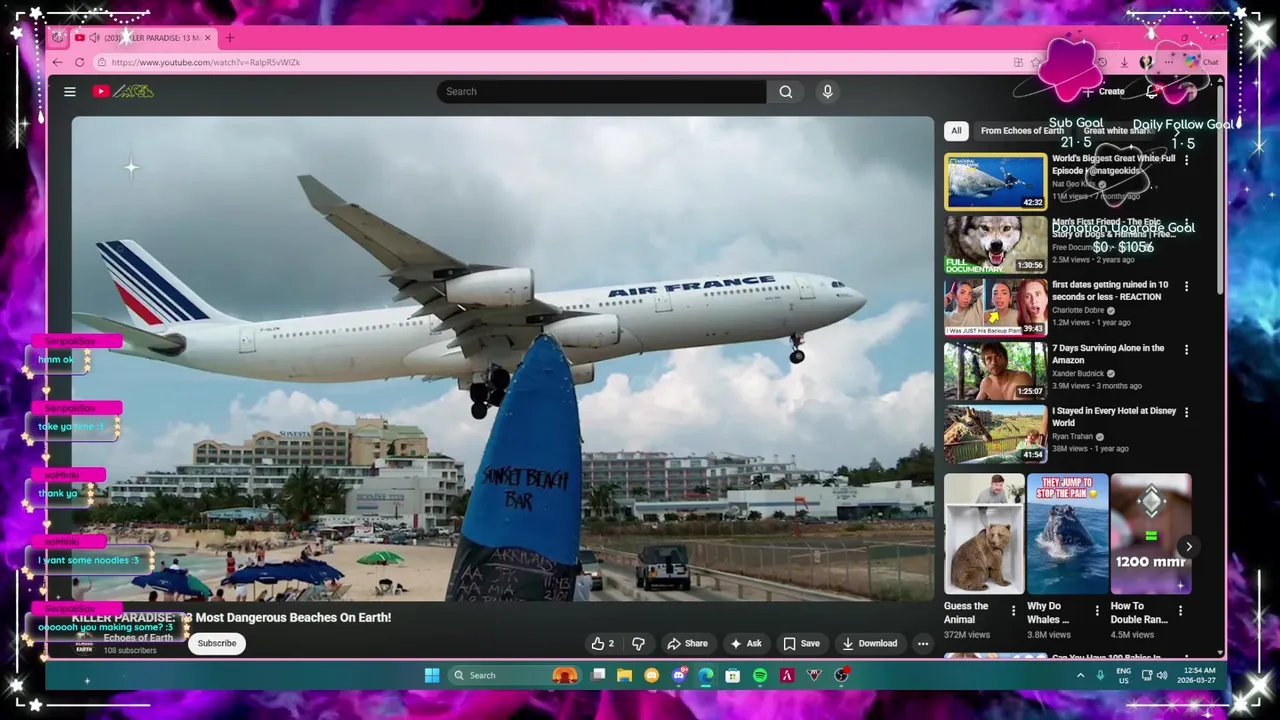Dislike the video with the thumbs down

[x=638, y=643]
